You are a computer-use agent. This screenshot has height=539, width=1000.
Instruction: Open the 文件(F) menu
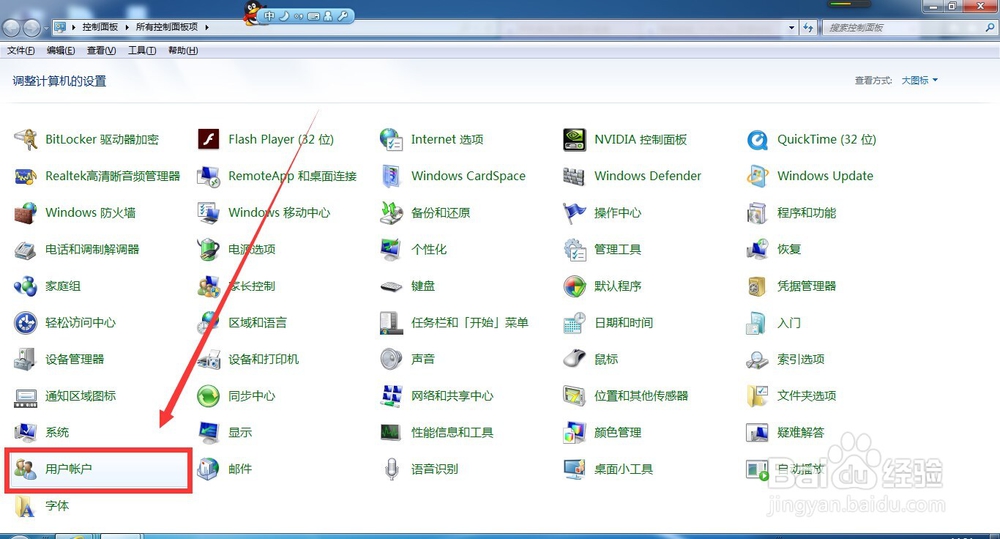pos(20,50)
